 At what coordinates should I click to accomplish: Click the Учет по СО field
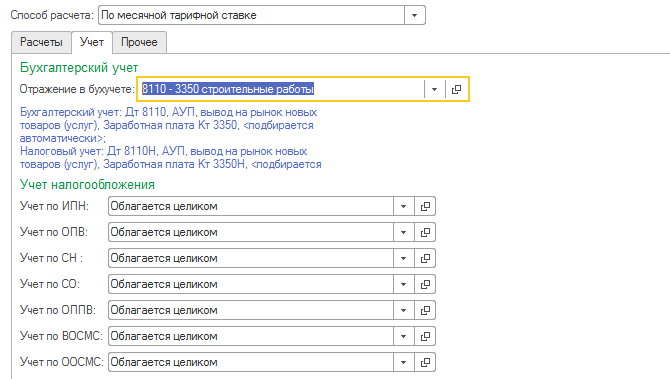(251, 284)
